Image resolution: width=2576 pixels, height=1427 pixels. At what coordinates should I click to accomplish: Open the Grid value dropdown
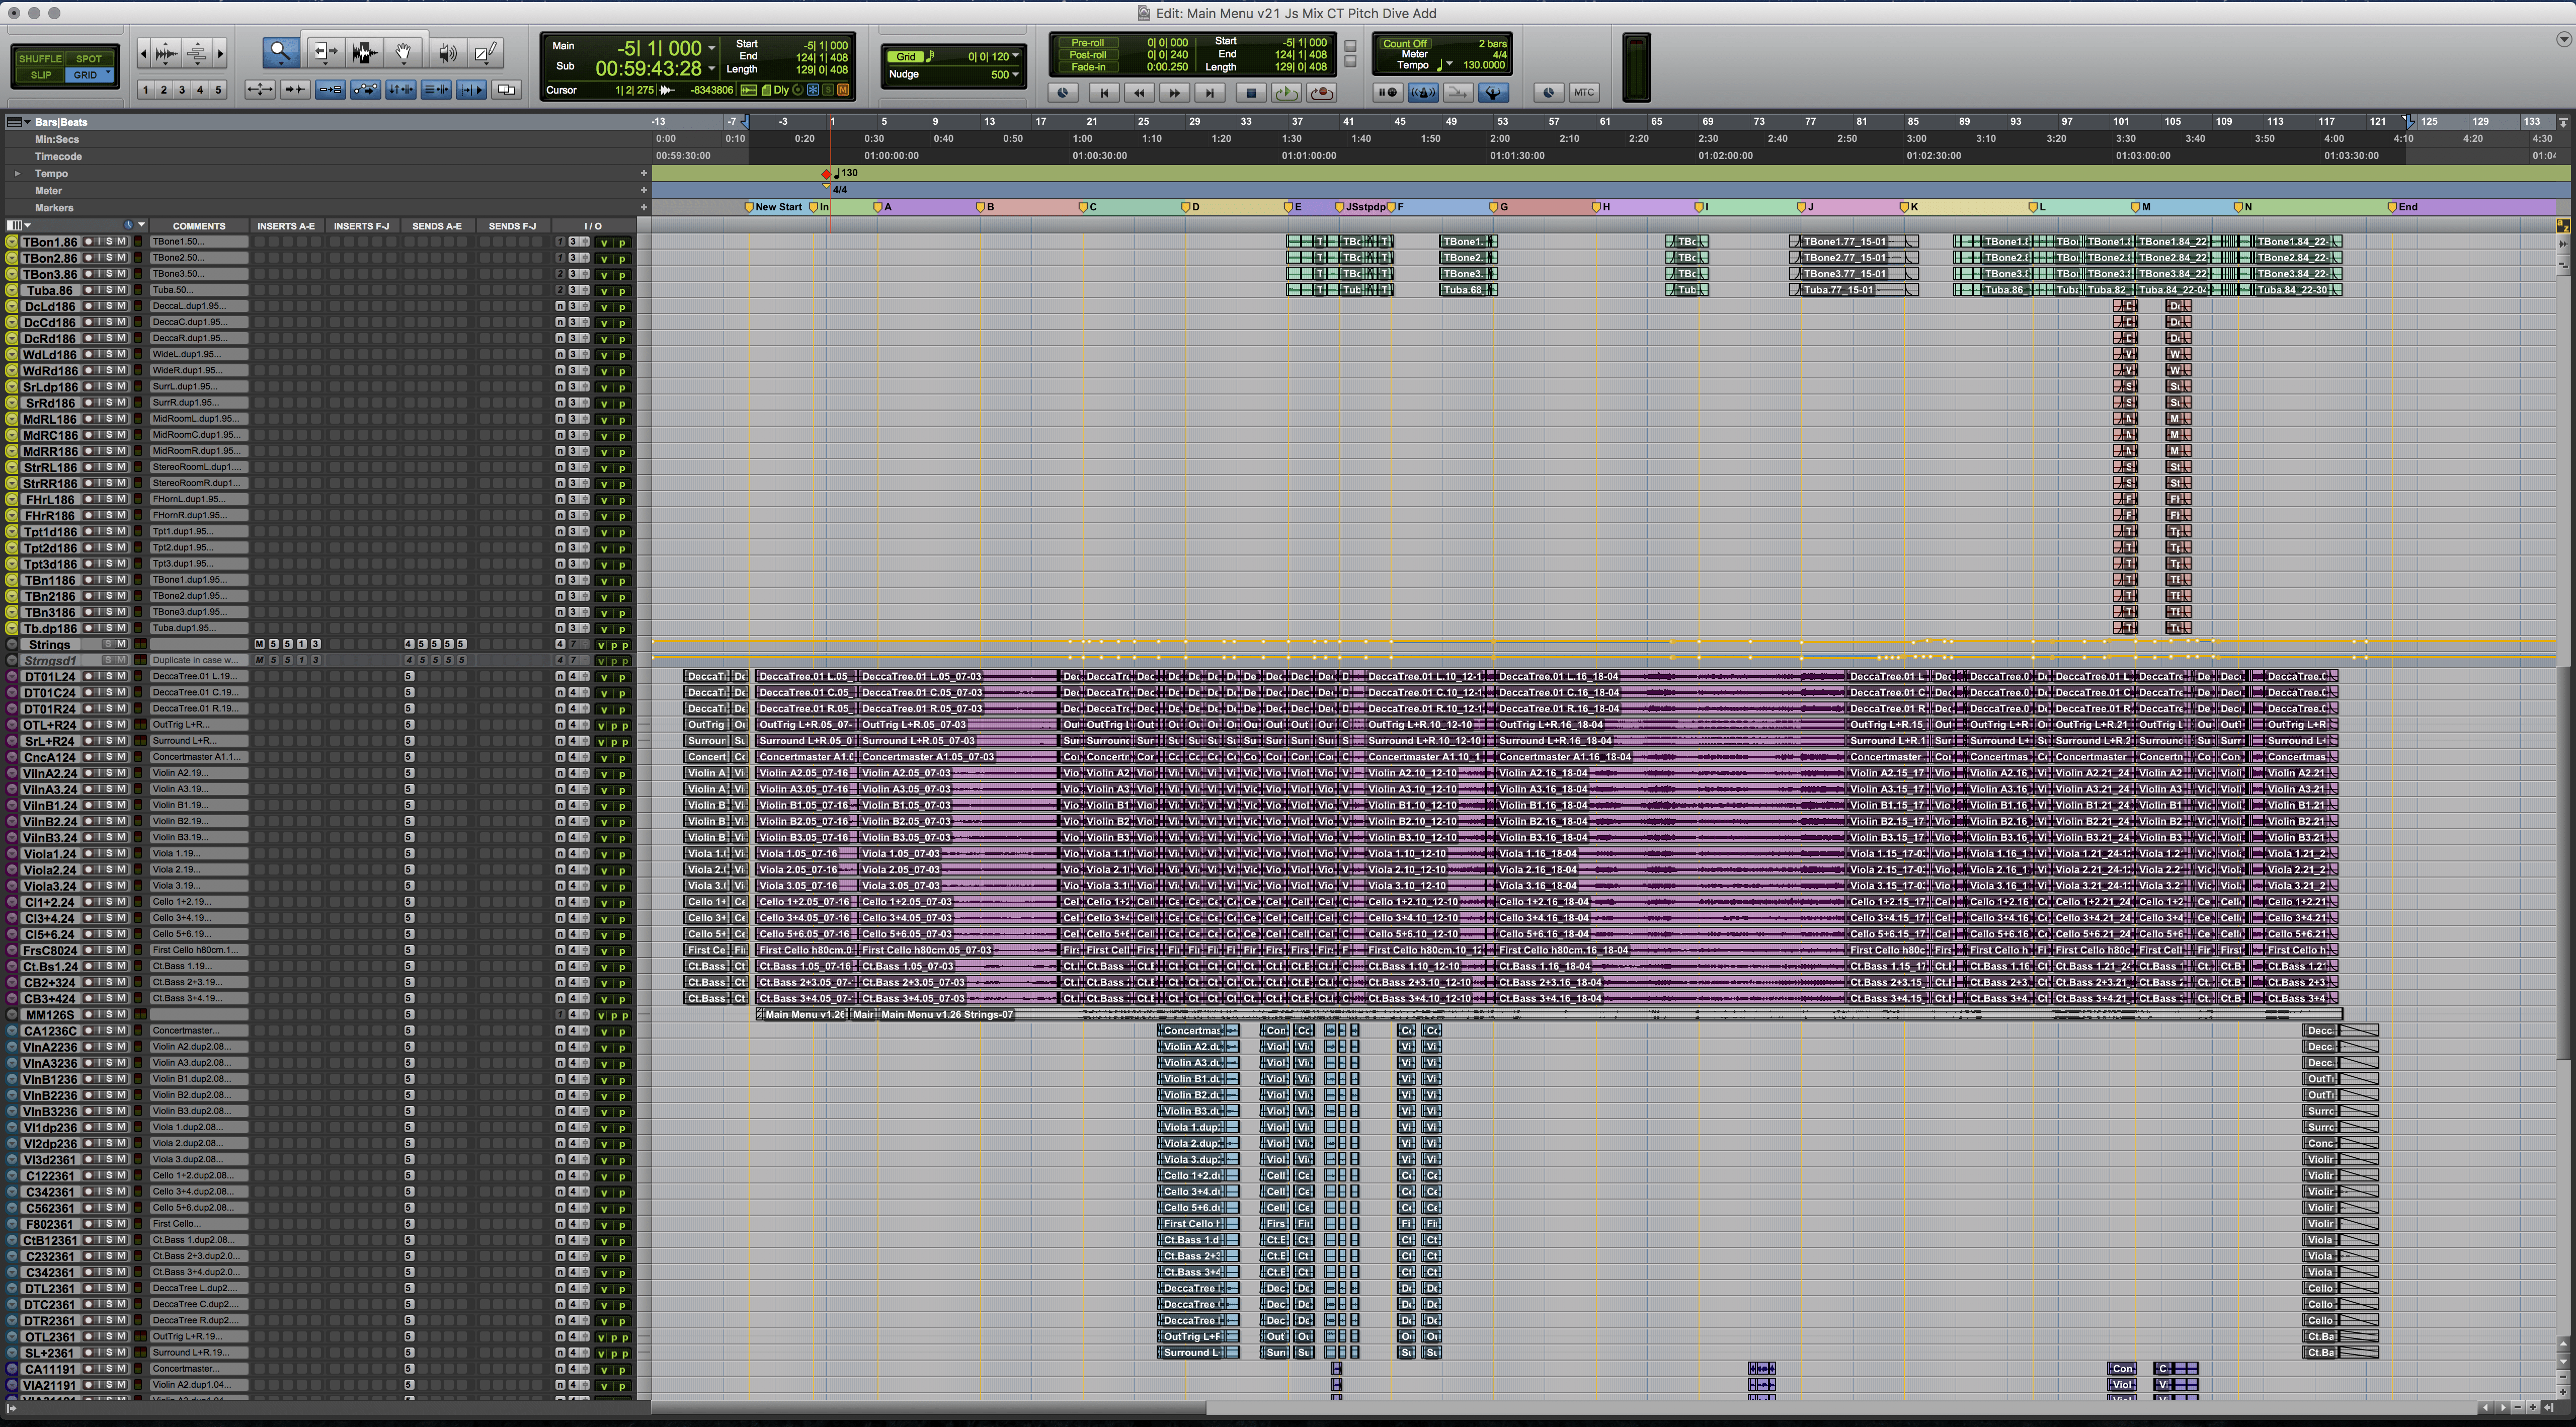click(1016, 57)
